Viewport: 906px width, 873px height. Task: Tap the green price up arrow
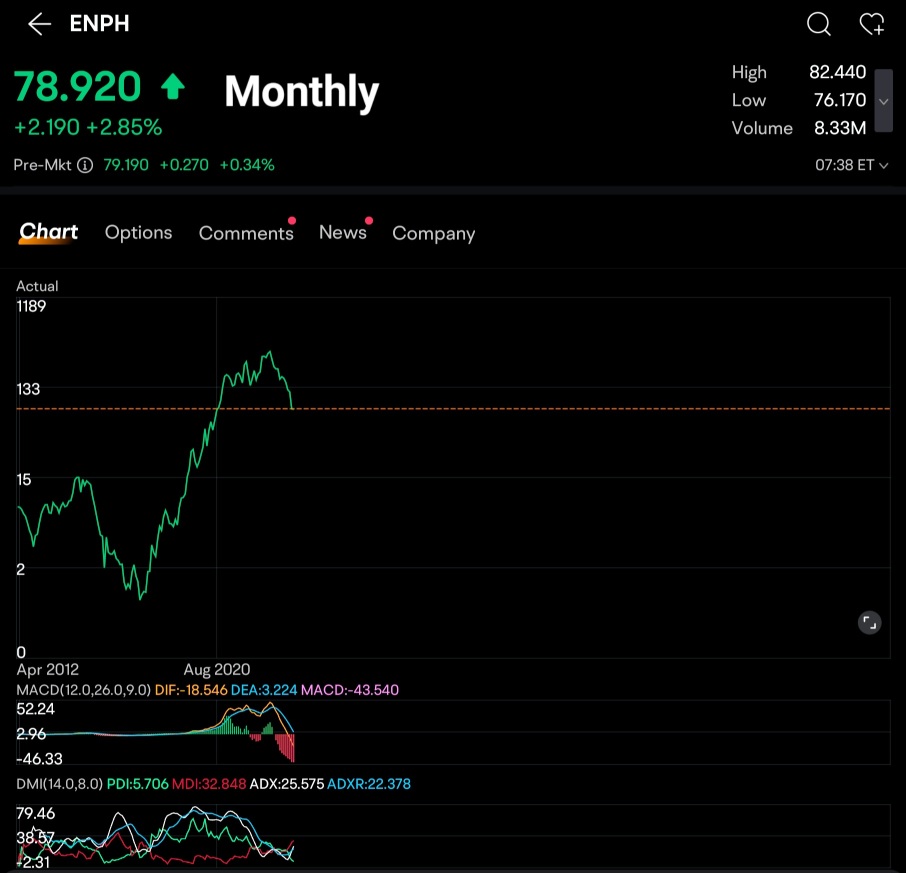(173, 87)
